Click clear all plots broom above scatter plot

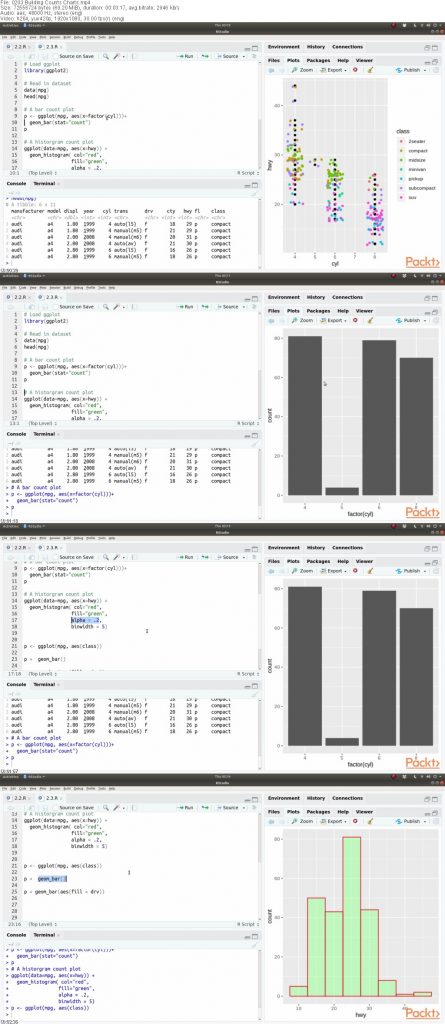point(370,69)
